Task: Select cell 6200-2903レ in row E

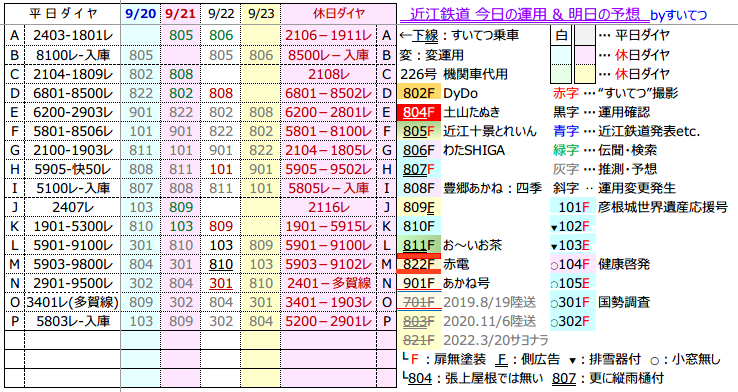Action: tap(73, 112)
